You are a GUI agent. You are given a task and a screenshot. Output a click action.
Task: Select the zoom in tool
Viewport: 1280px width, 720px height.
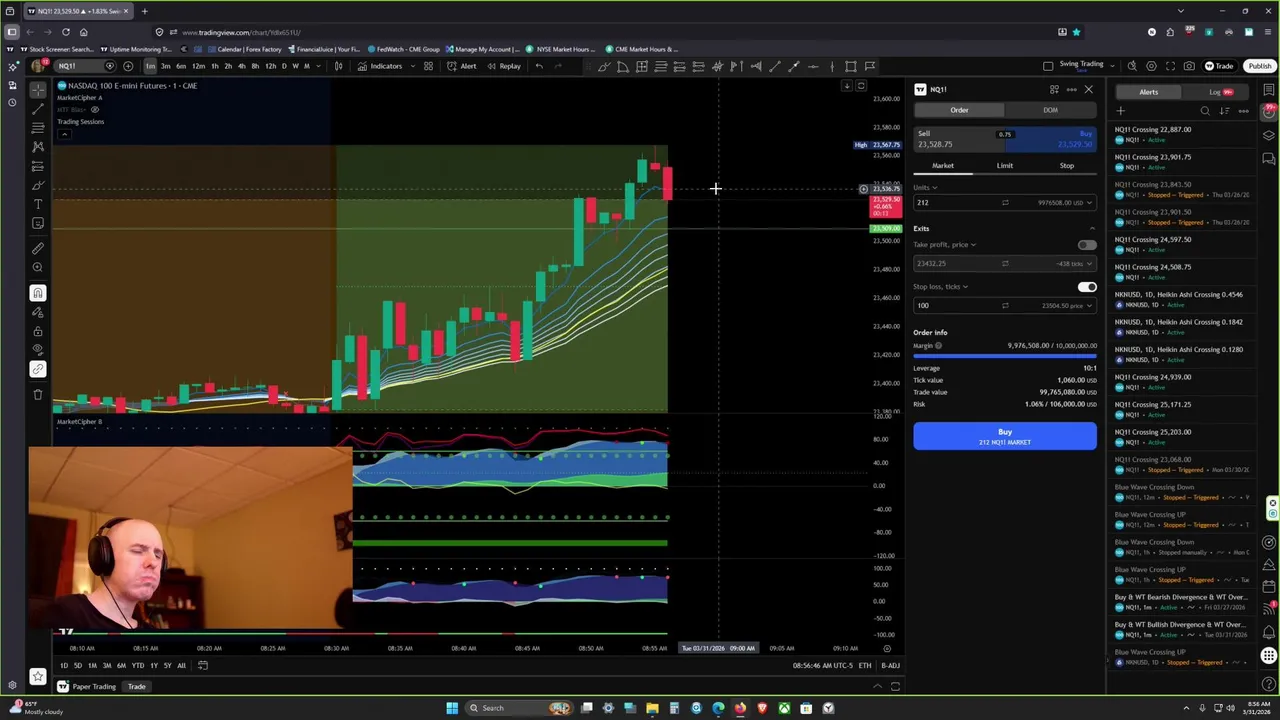(38, 267)
